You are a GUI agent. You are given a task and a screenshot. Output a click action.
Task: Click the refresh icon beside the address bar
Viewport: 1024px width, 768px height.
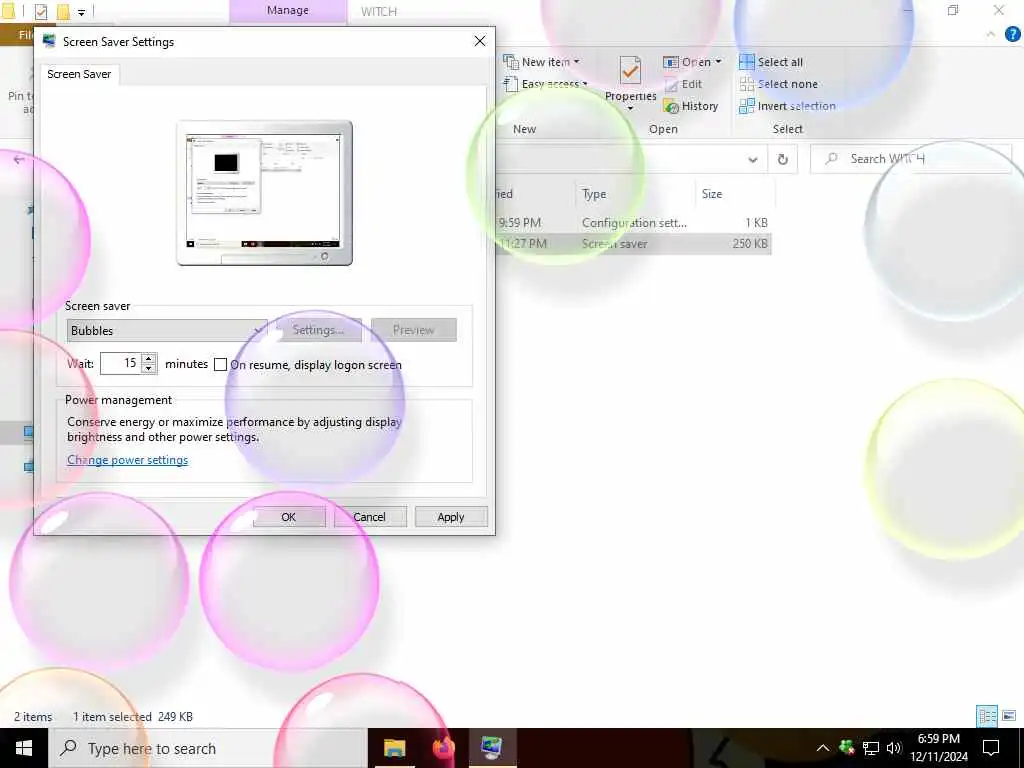[x=782, y=159]
